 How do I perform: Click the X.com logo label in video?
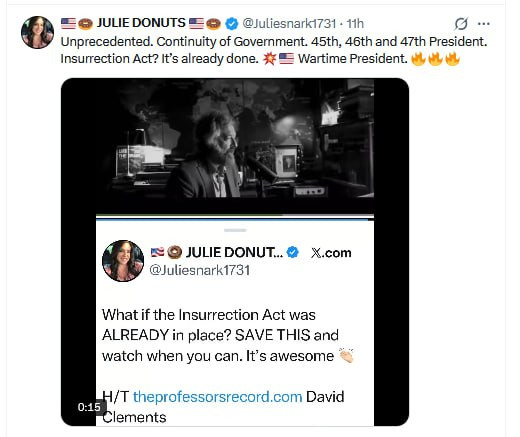pos(331,253)
